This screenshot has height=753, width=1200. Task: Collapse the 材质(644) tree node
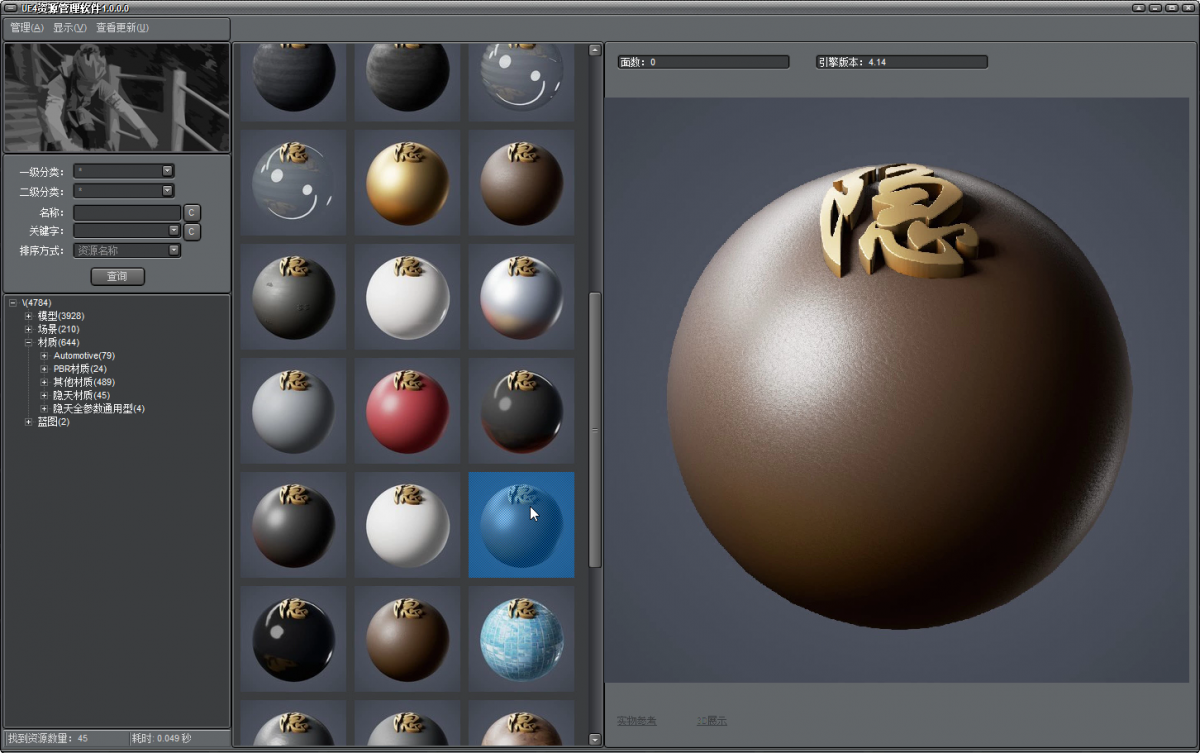coord(29,343)
